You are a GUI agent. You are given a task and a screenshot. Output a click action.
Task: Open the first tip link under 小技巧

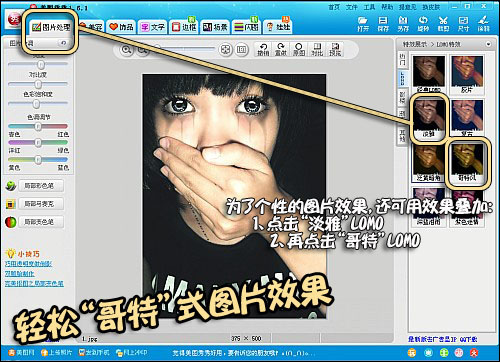coord(28,264)
